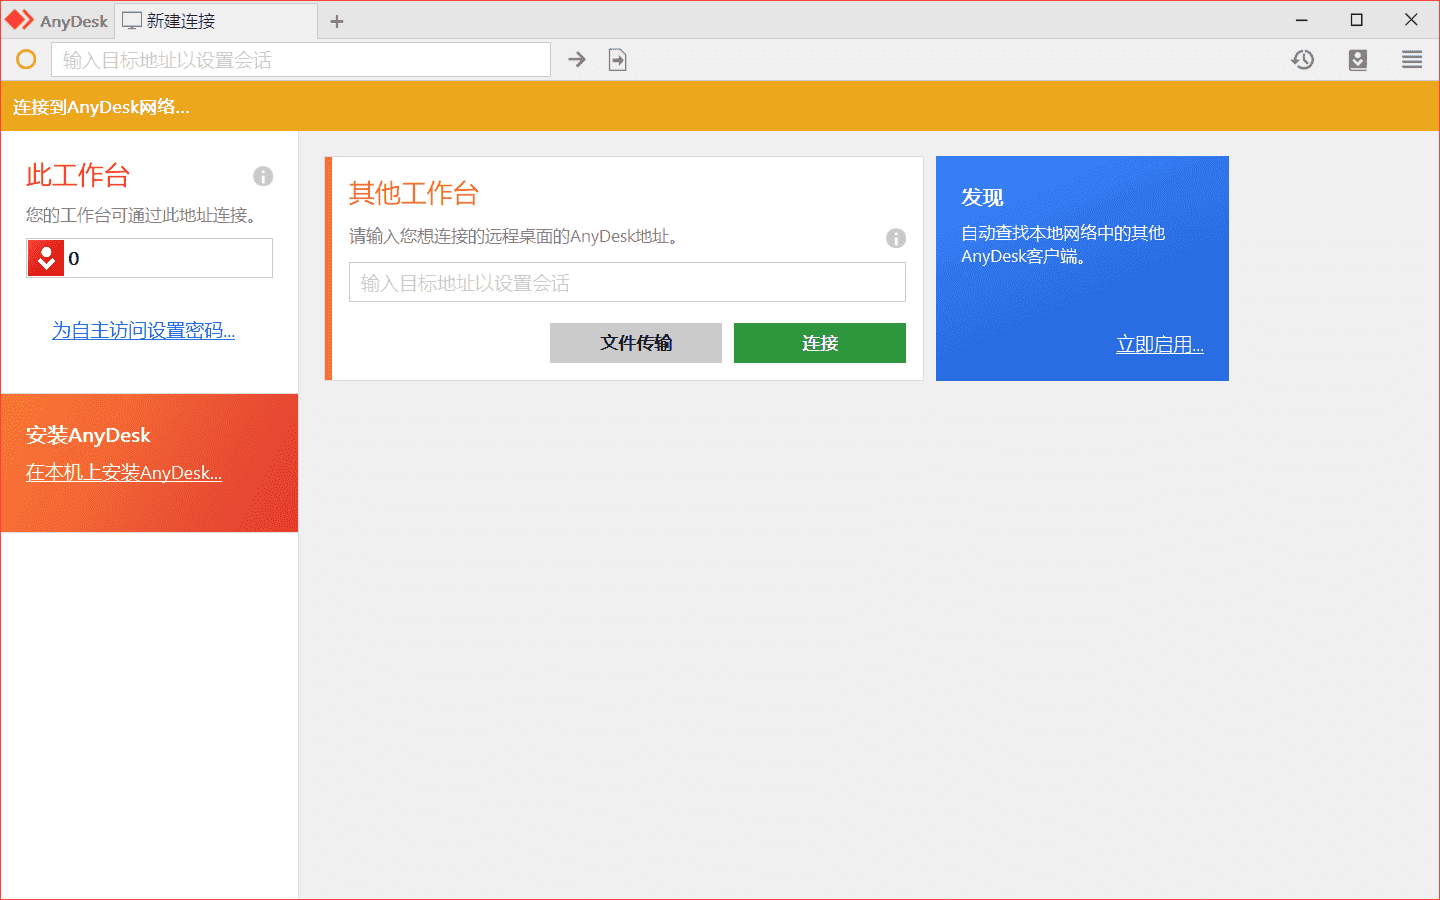
Task: Maximize the AnyDesk window
Action: 1357,20
